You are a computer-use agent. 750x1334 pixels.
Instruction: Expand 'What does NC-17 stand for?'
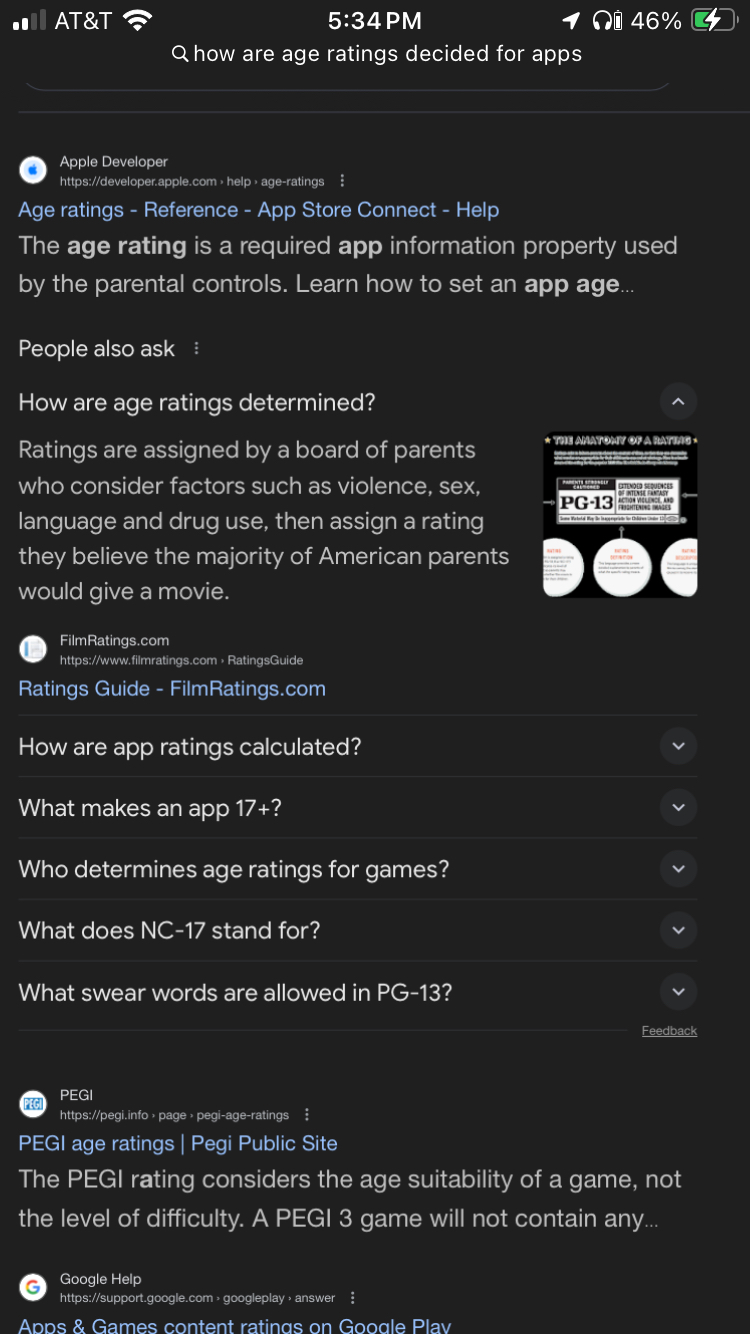click(678, 930)
